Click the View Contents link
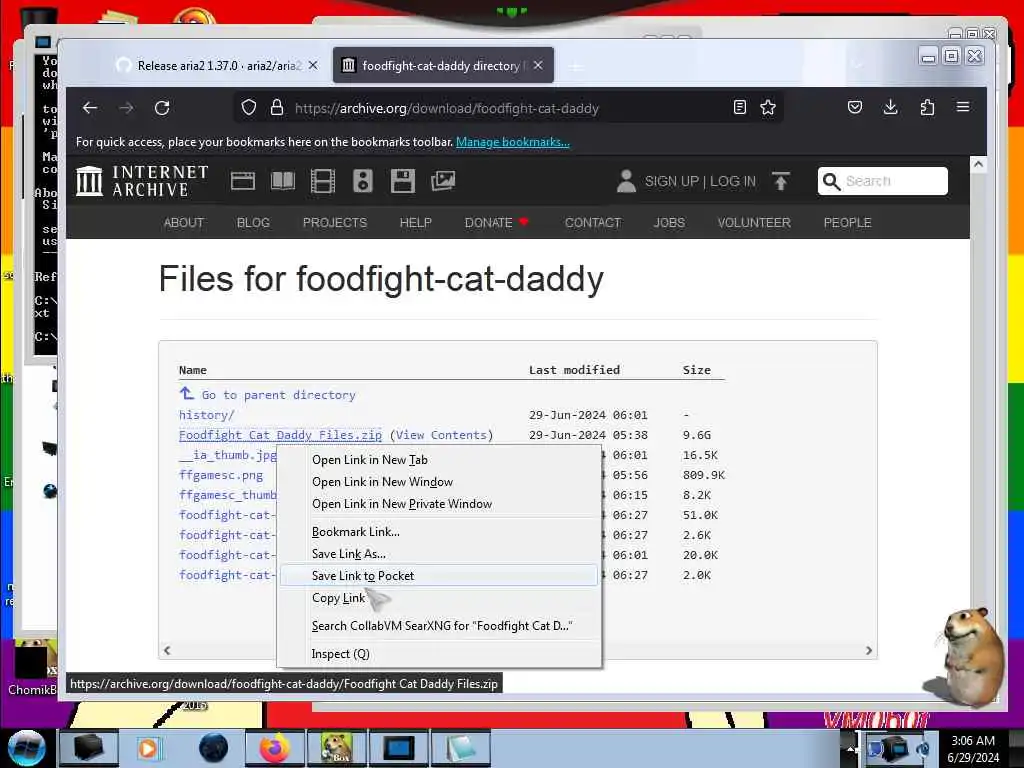This screenshot has height=768, width=1024. click(x=441, y=435)
